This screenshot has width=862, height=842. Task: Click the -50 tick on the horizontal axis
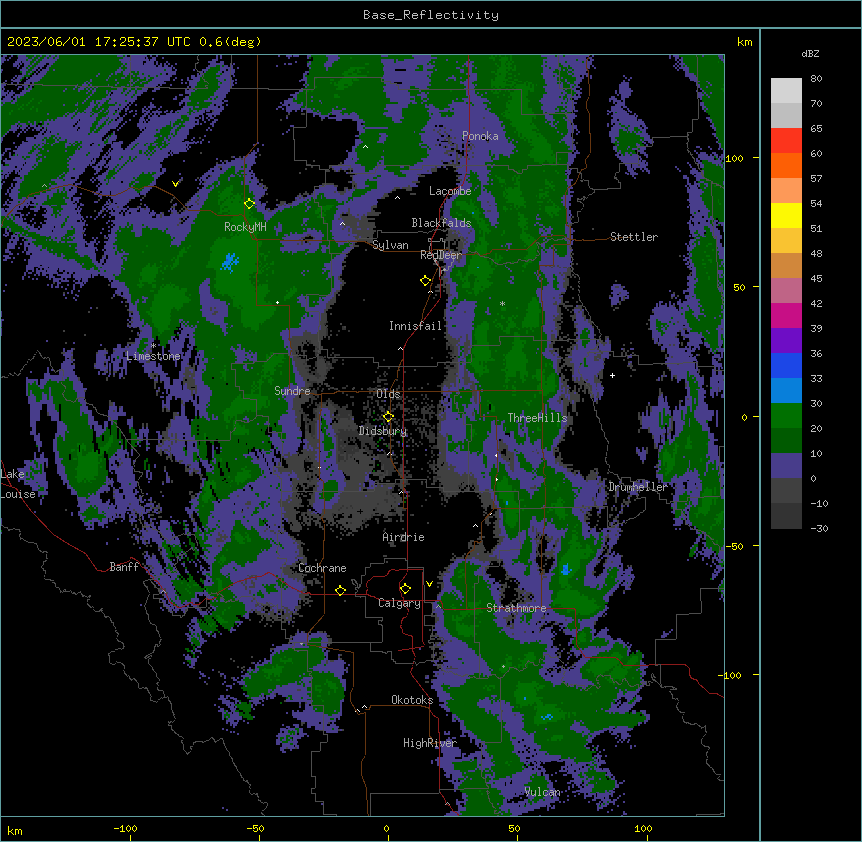[255, 828]
